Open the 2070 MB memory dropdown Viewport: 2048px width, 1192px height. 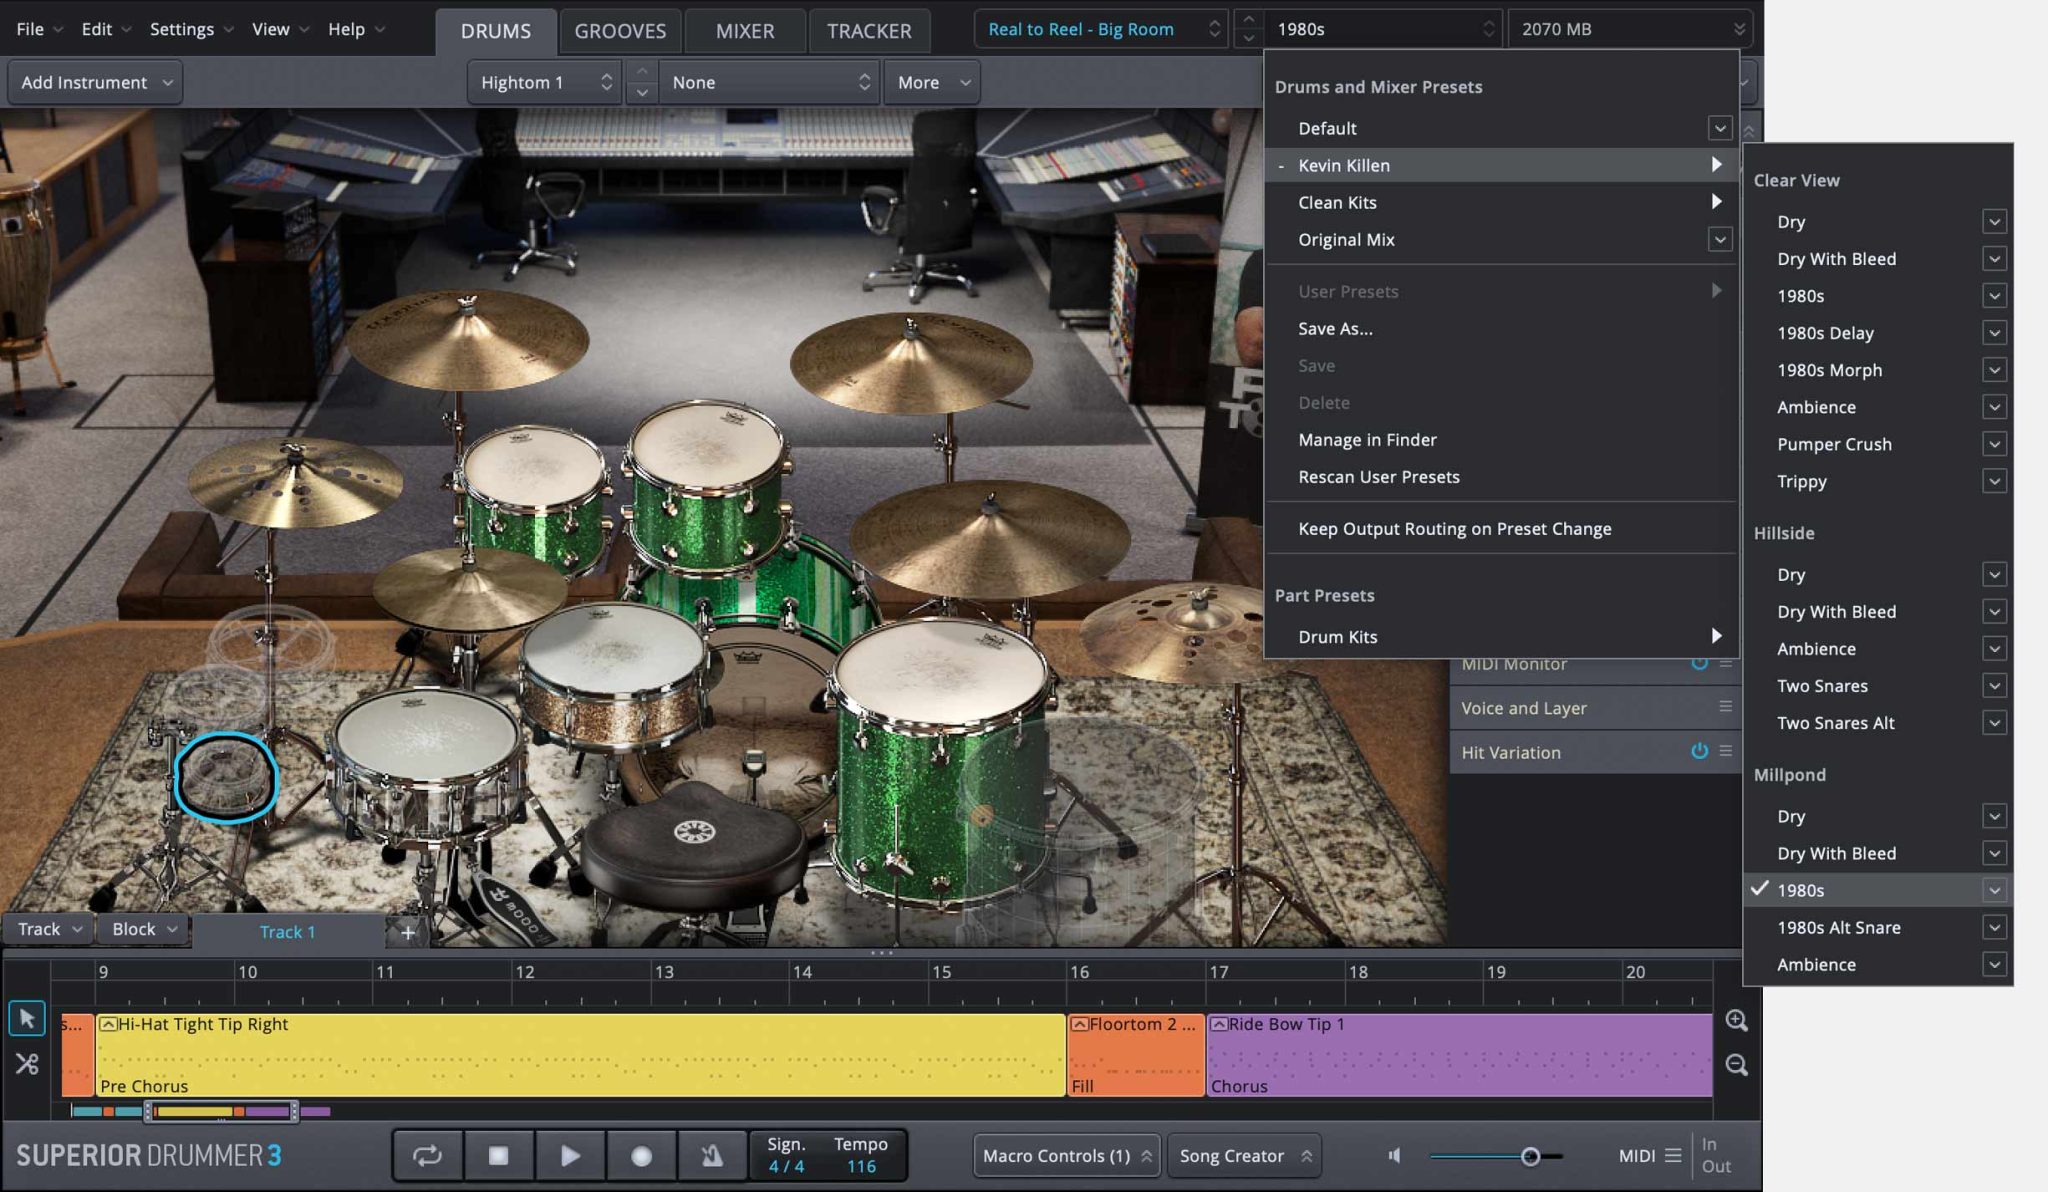1630,29
